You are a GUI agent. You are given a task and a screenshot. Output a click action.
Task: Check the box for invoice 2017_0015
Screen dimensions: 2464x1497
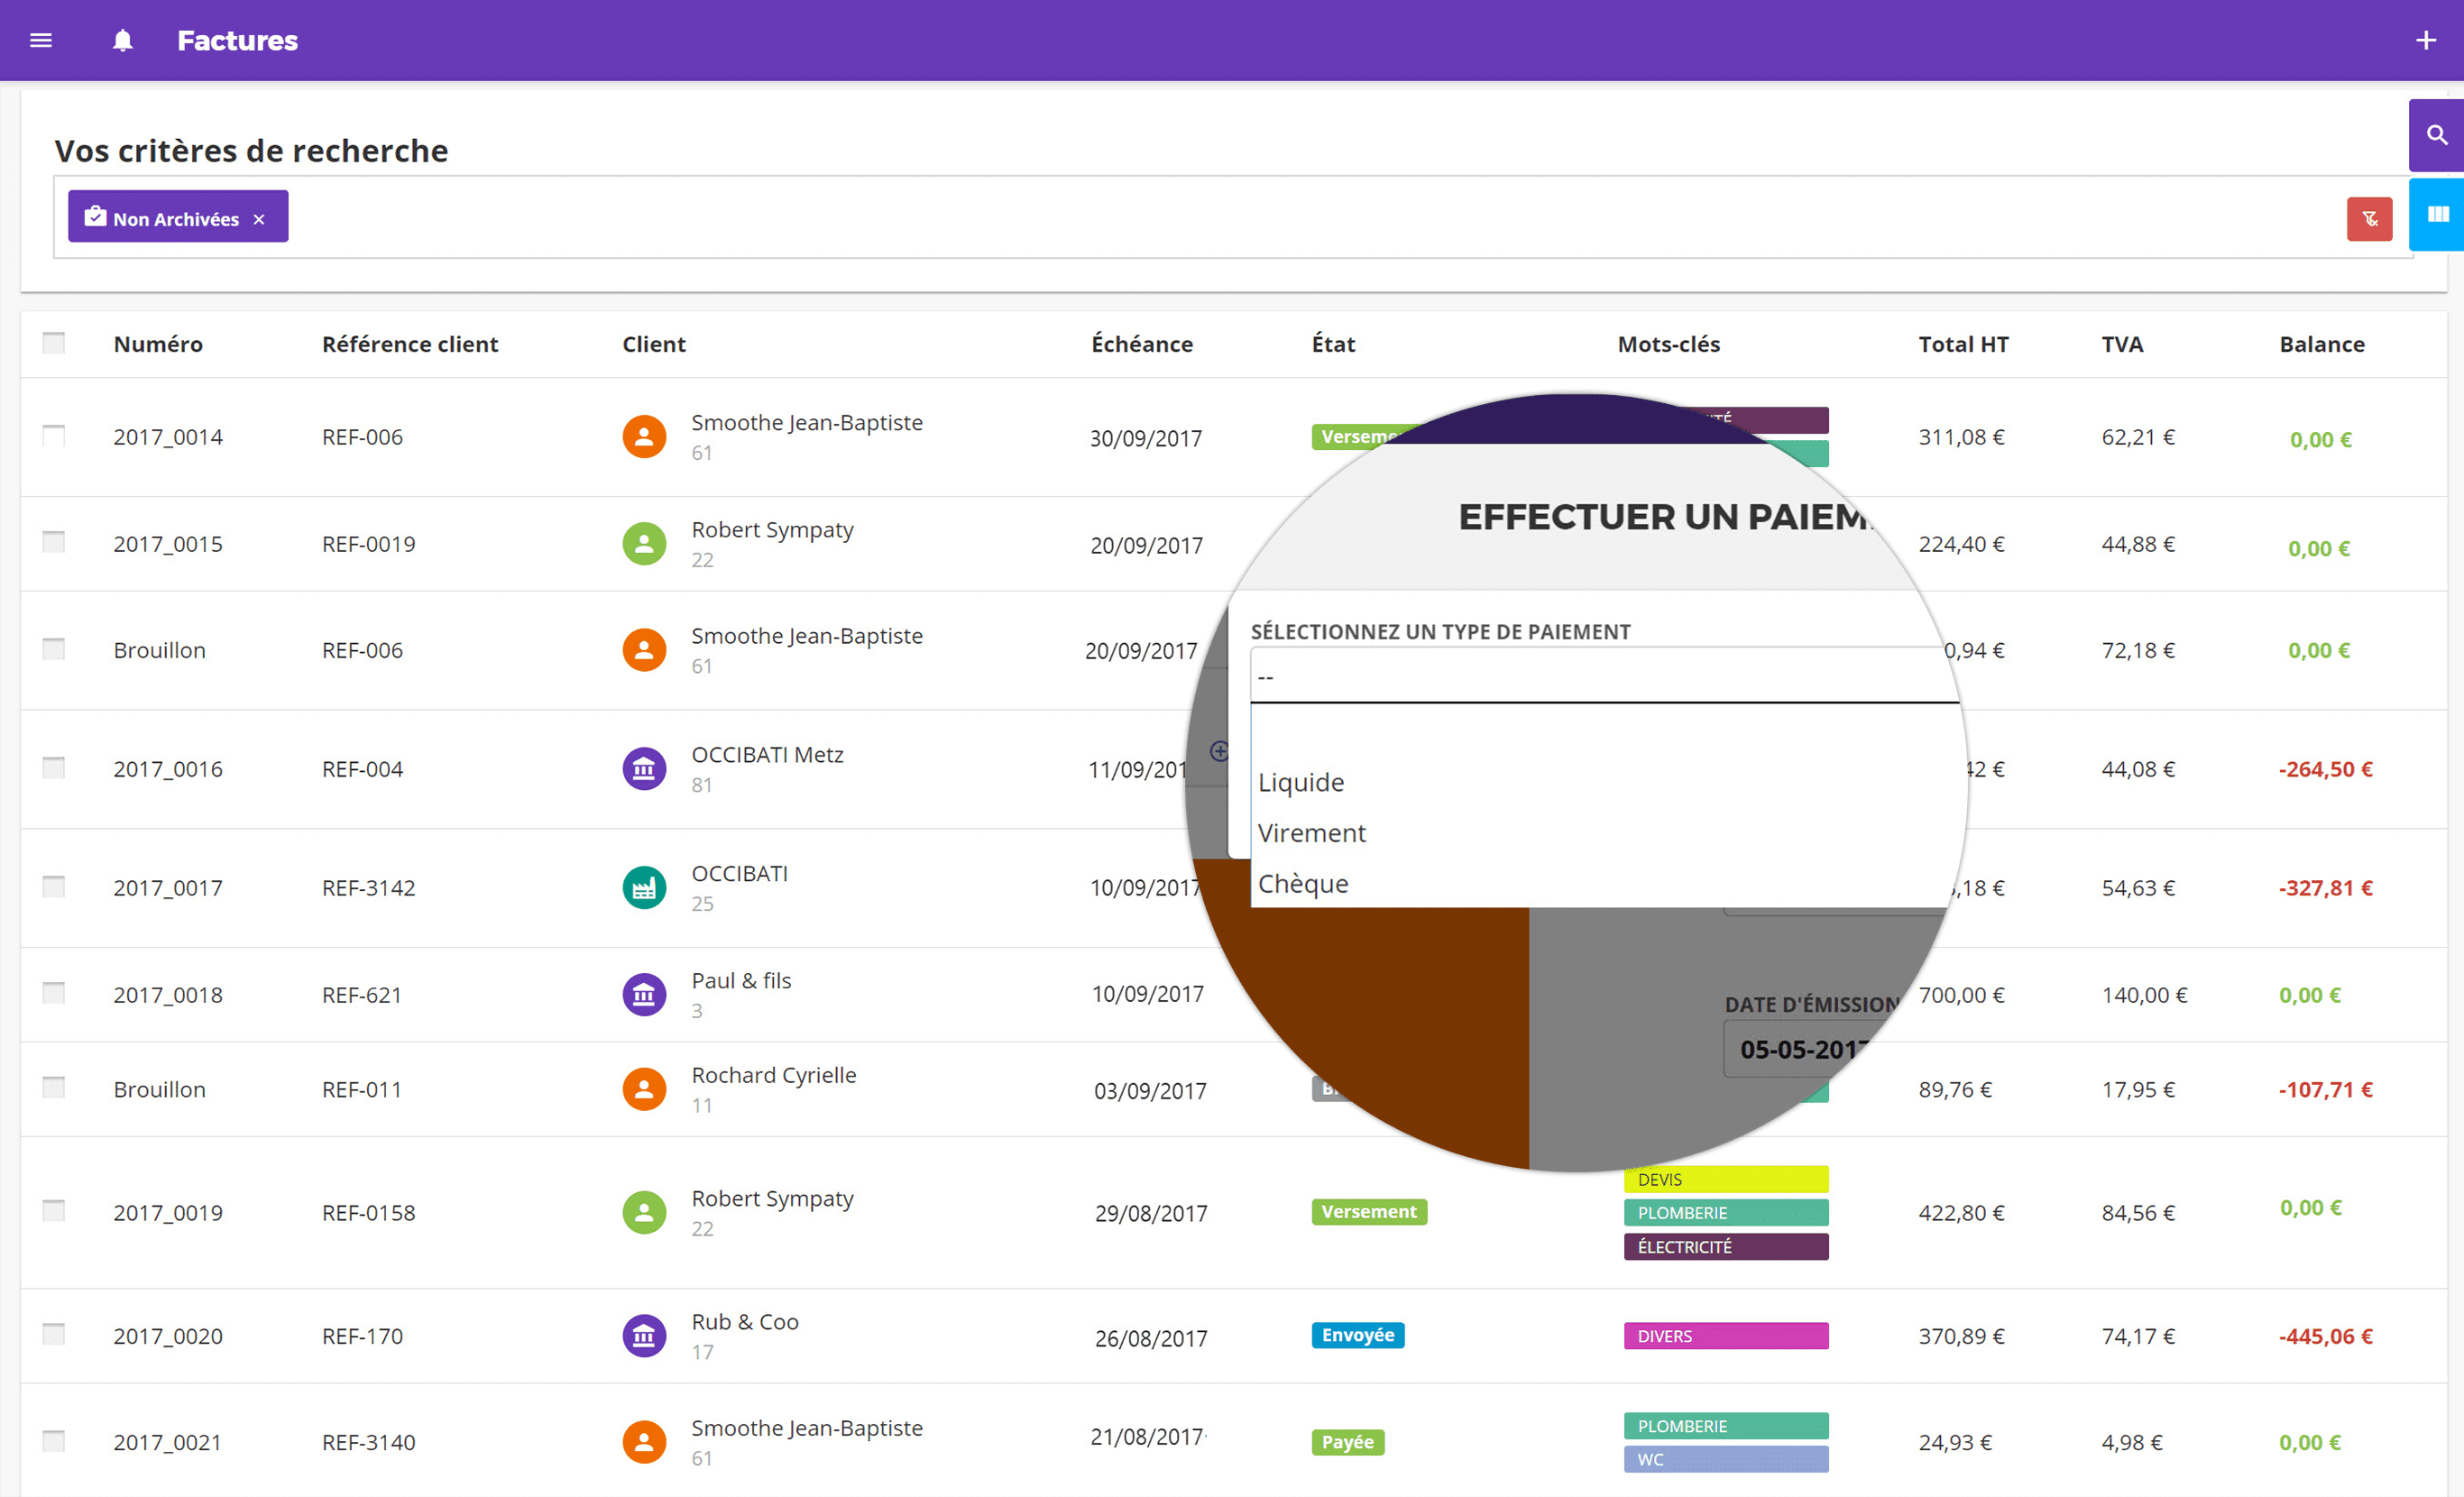pyautogui.click(x=54, y=542)
